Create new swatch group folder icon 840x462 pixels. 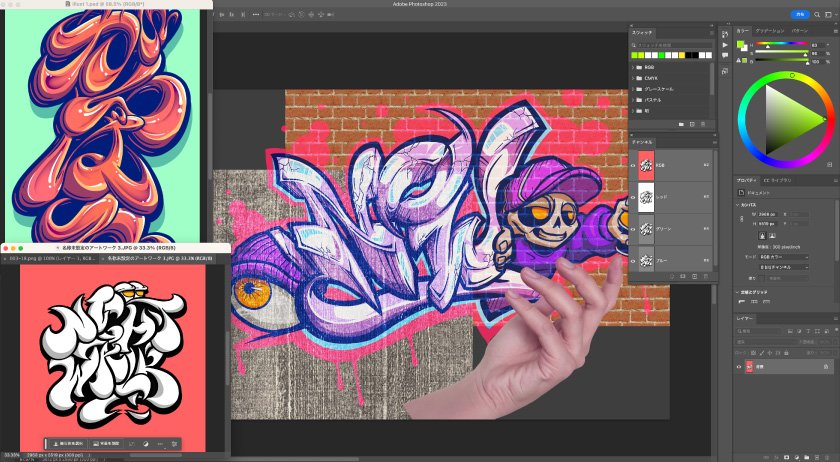[x=681, y=124]
